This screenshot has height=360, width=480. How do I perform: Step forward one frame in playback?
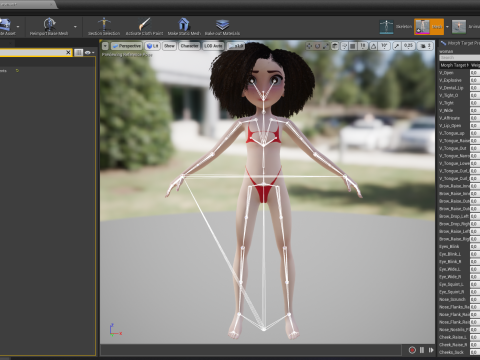(431, 350)
